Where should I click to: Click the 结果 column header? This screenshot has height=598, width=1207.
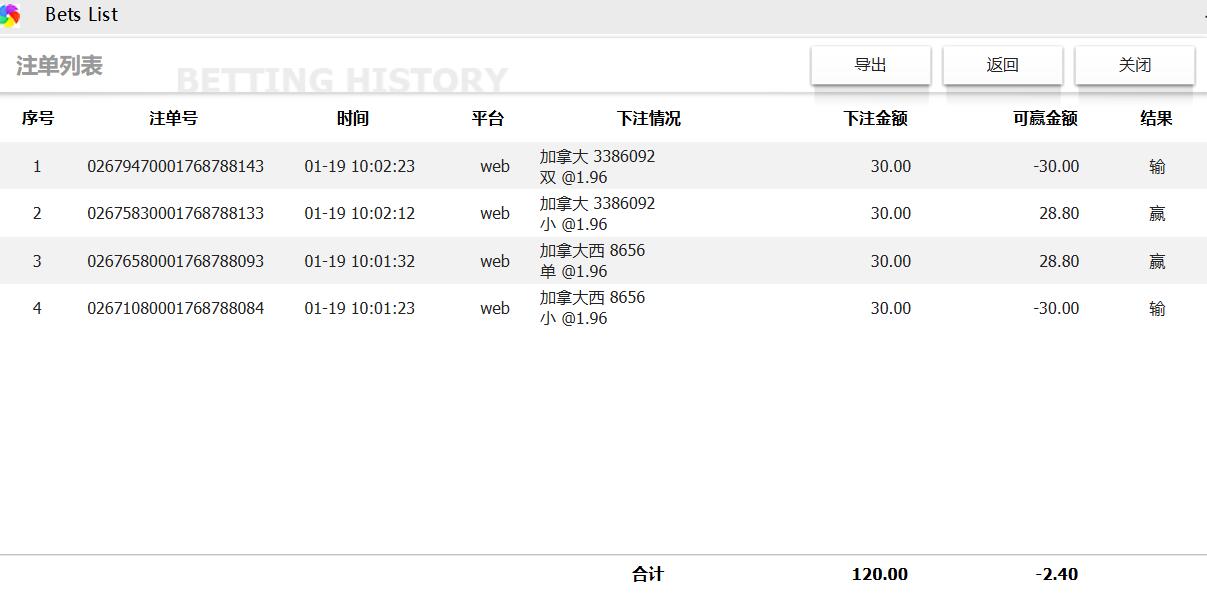click(x=1156, y=118)
